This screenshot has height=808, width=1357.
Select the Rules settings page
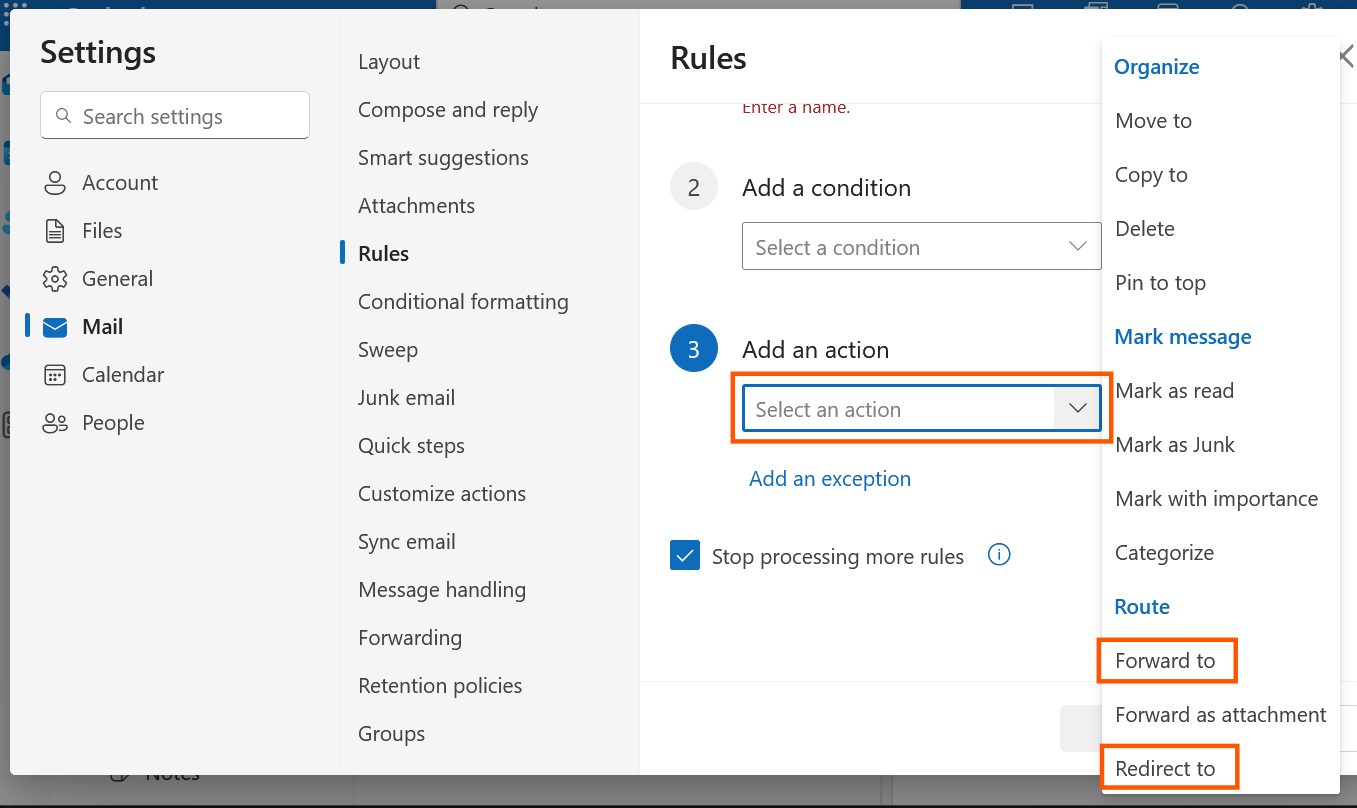point(383,254)
